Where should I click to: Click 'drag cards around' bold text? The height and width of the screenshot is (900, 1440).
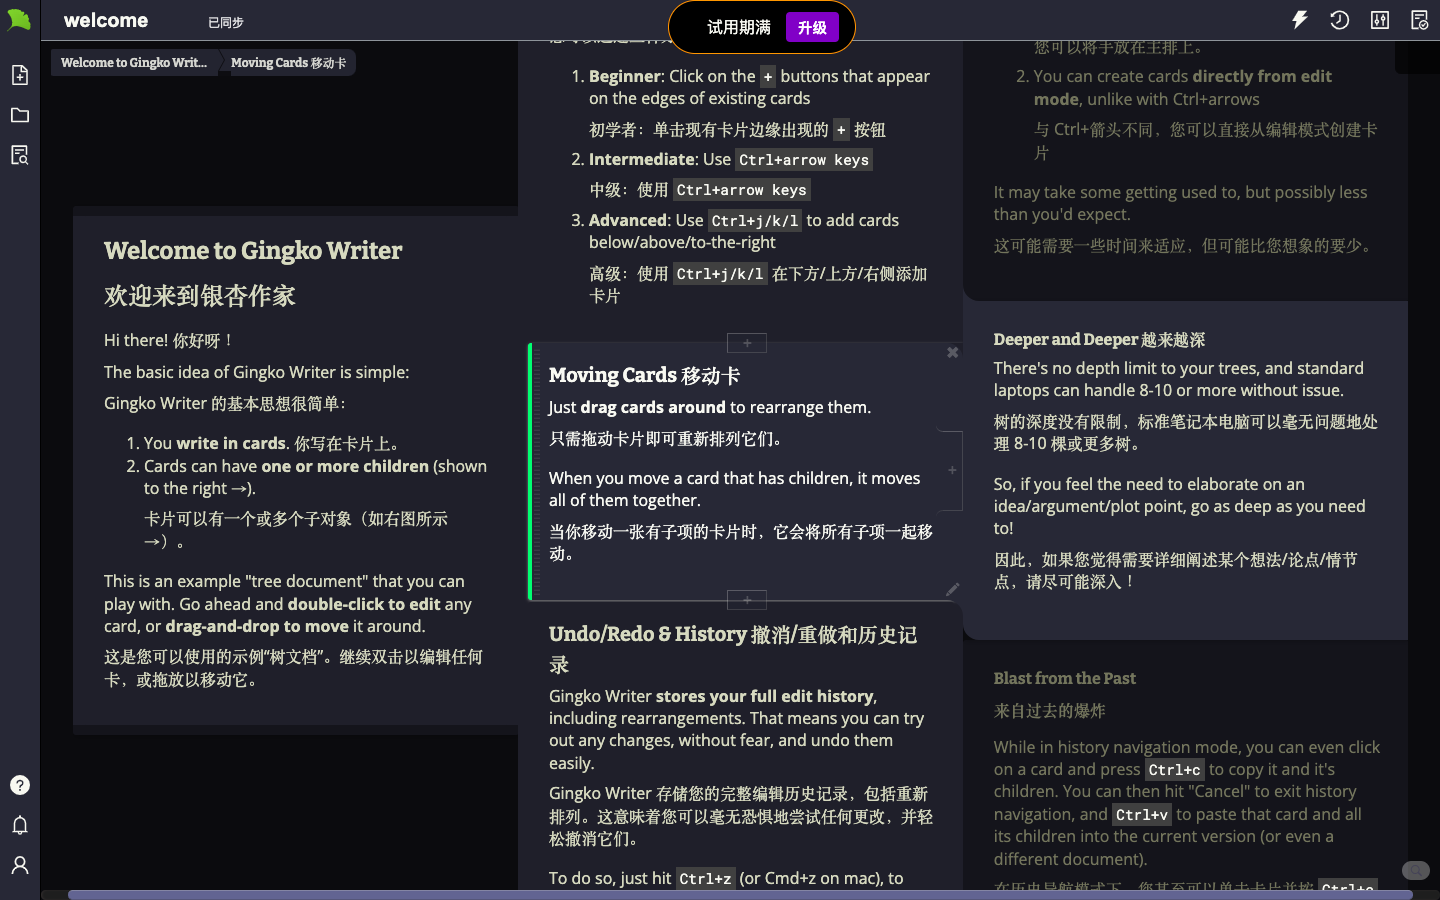653,407
